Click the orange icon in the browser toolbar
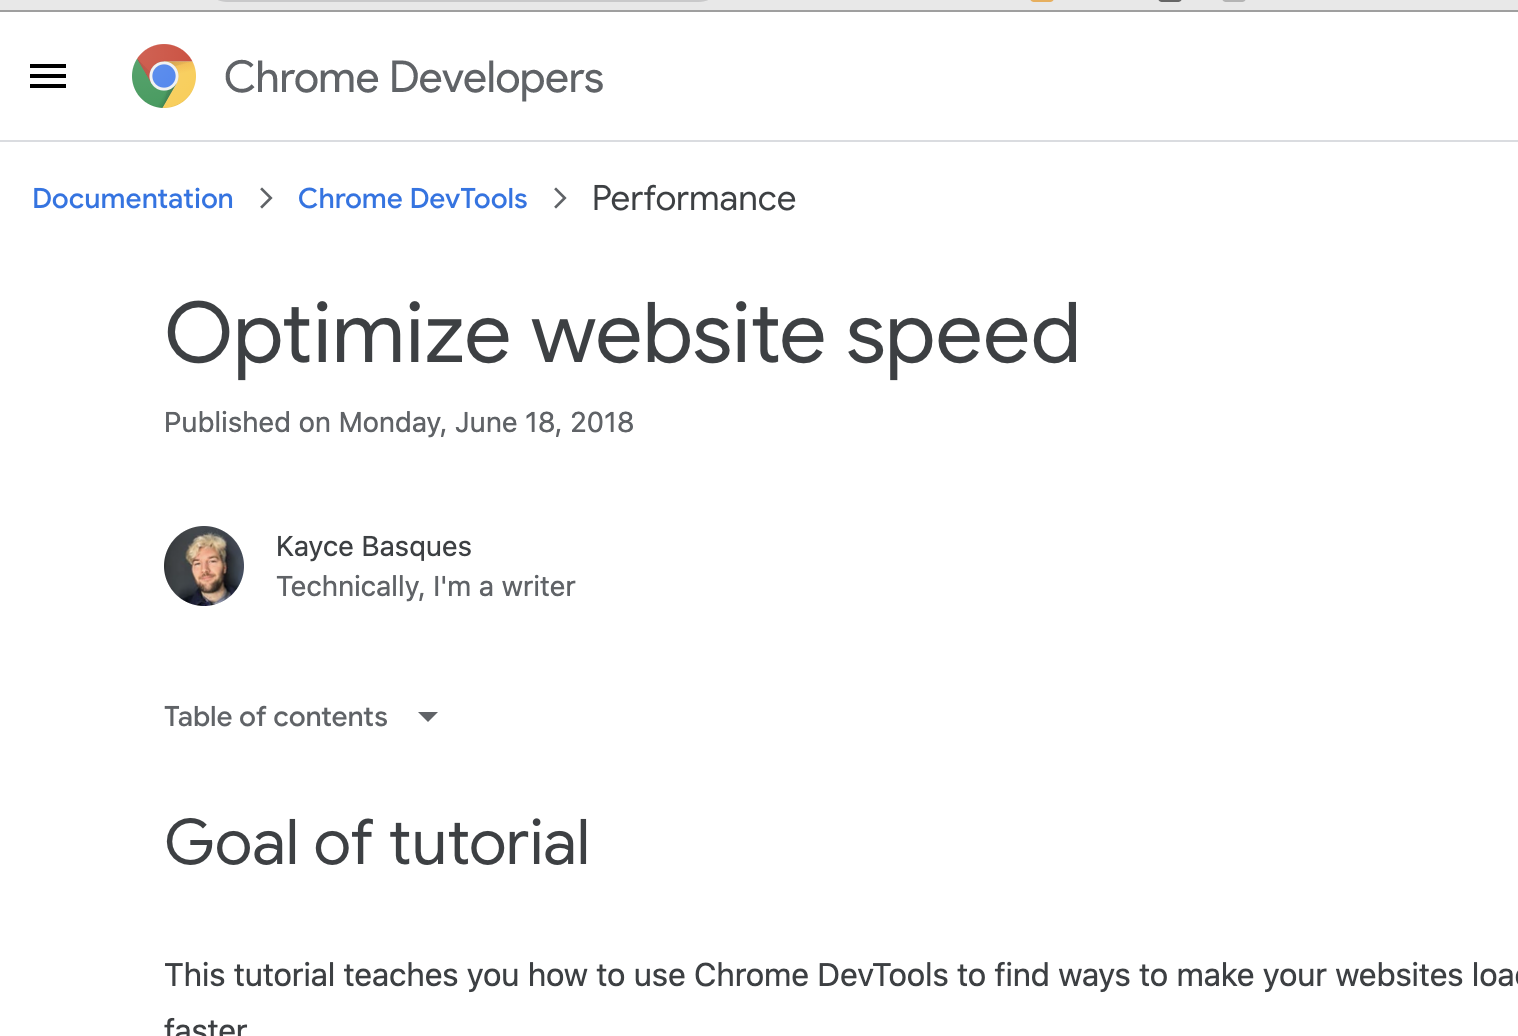This screenshot has width=1518, height=1036. 1040,4
